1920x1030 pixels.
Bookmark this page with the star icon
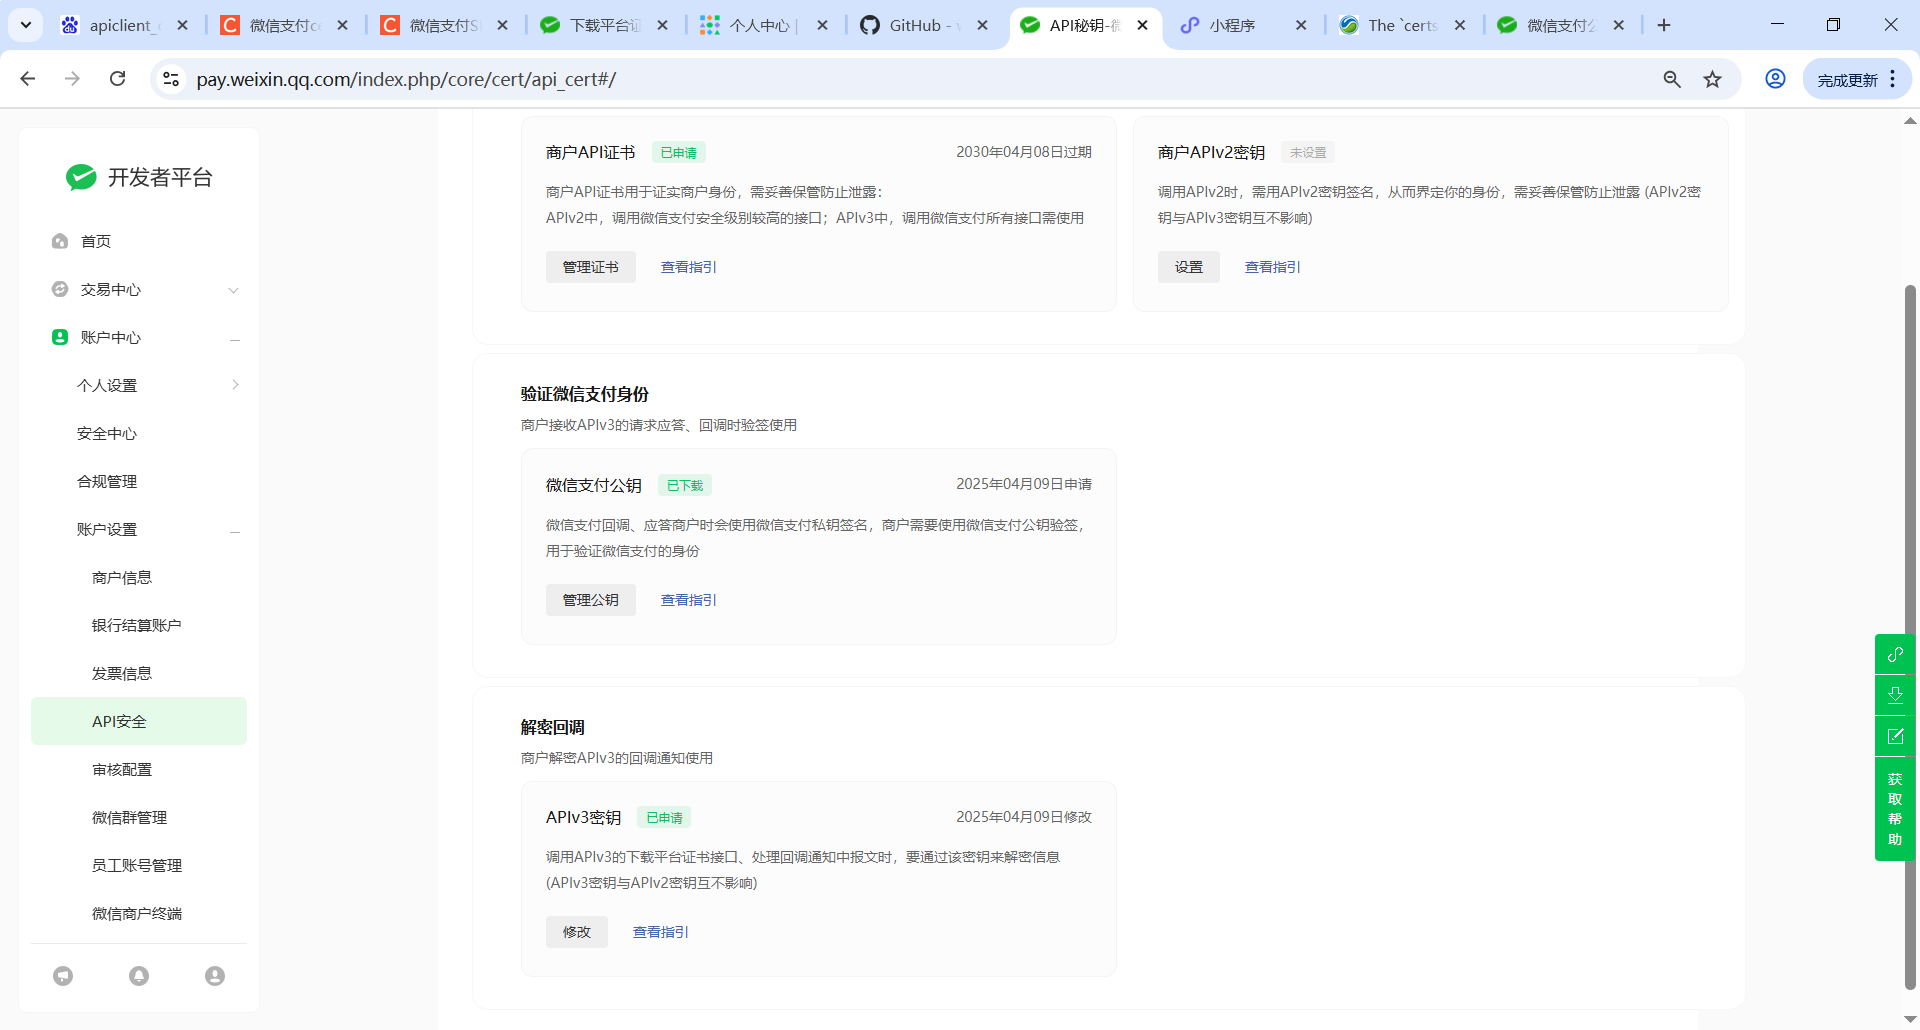(1713, 79)
